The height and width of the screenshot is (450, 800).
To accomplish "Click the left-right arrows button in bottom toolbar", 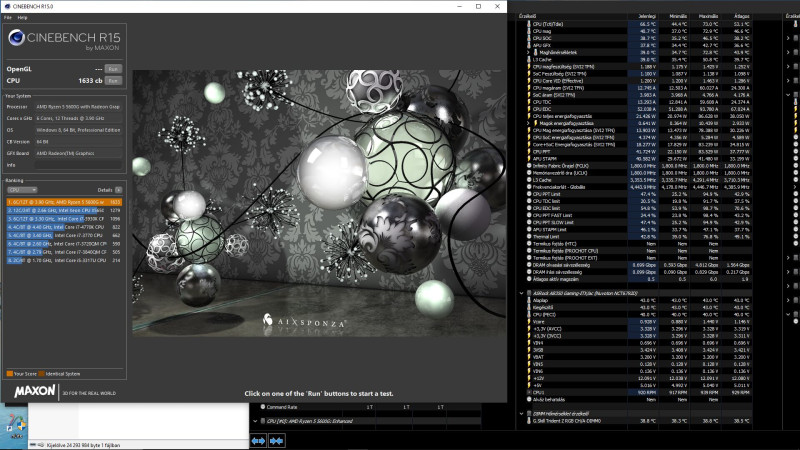I will click(258, 441).
